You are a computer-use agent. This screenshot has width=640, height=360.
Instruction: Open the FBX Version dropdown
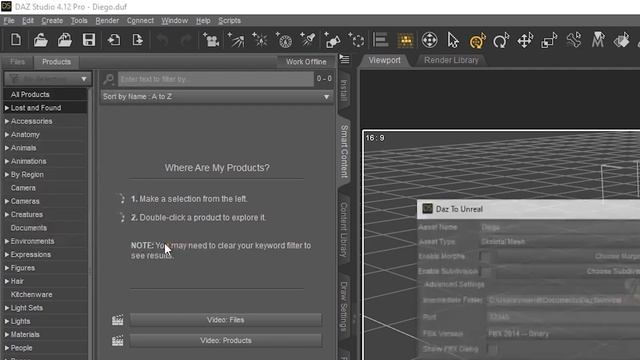point(563,333)
